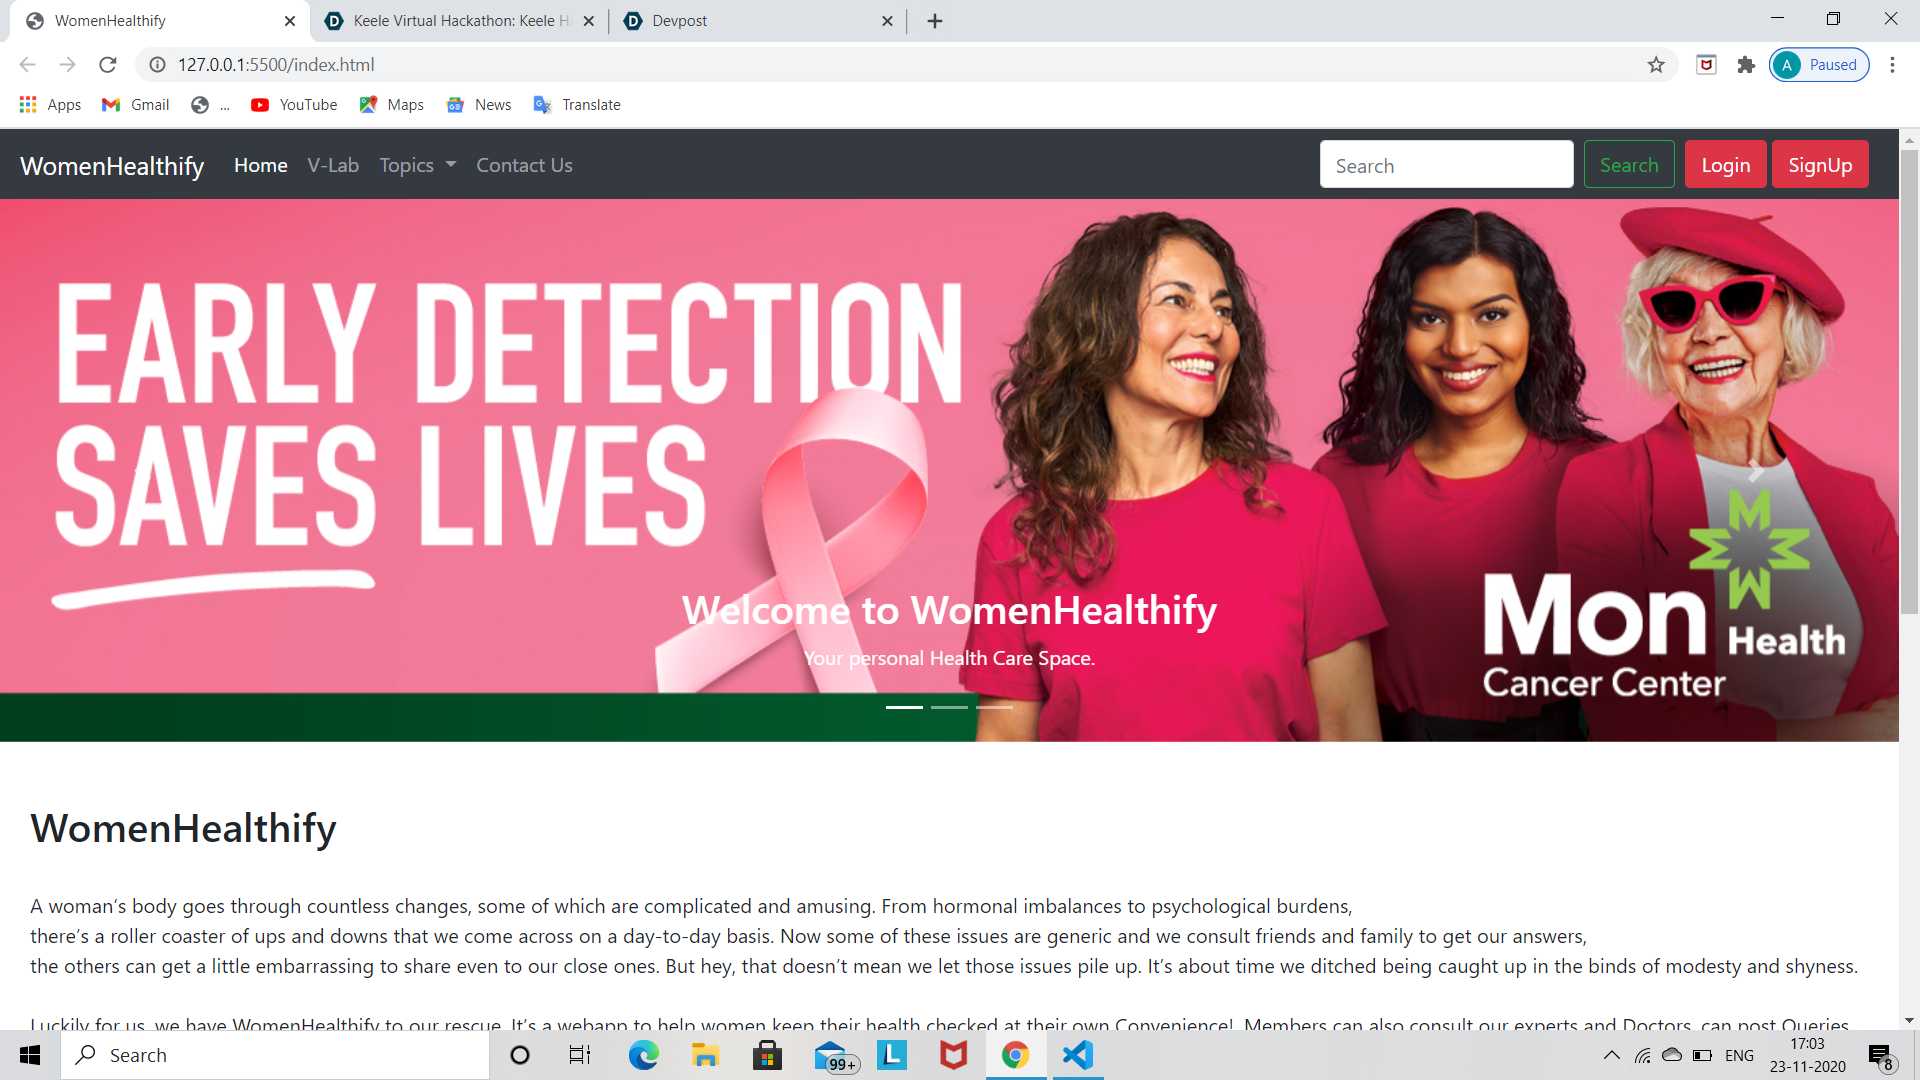The height and width of the screenshot is (1080, 1920).
Task: Click the red Login button
Action: coord(1725,165)
